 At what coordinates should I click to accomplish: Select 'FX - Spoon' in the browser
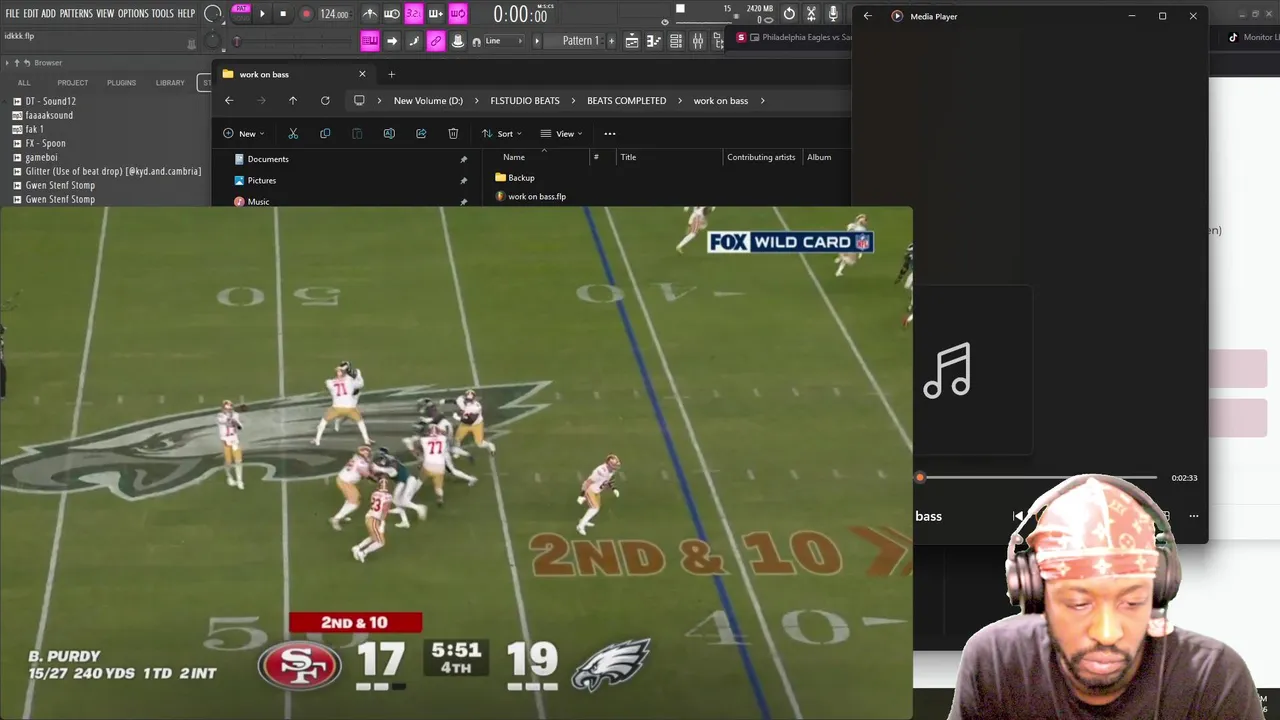(45, 143)
